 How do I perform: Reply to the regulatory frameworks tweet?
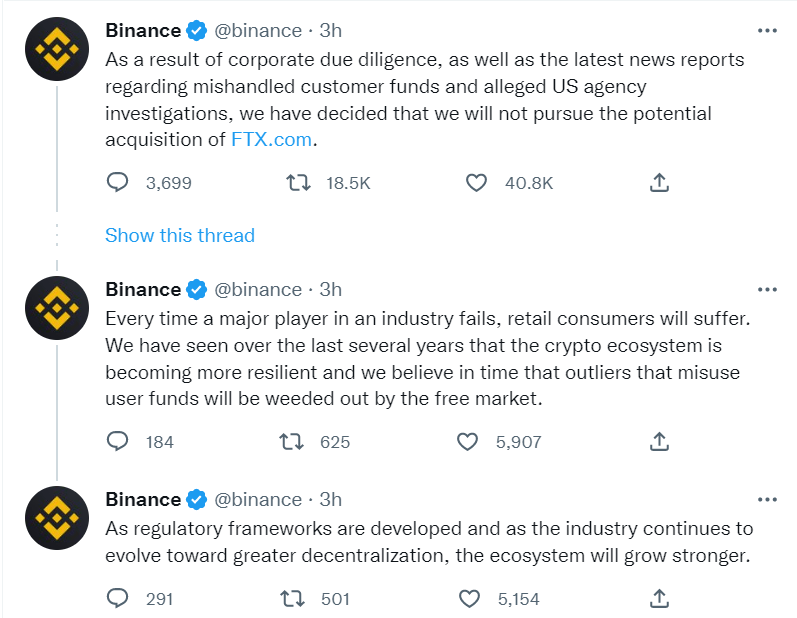click(x=118, y=599)
